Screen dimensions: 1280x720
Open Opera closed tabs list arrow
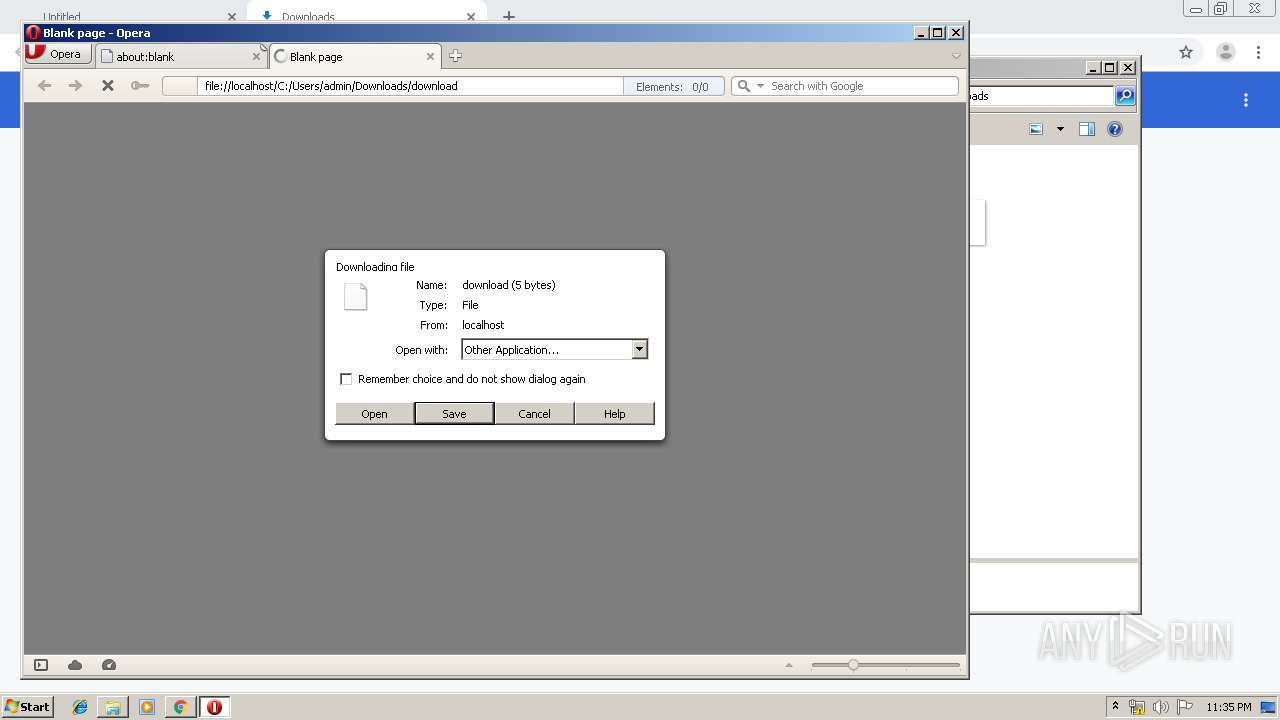point(956,56)
